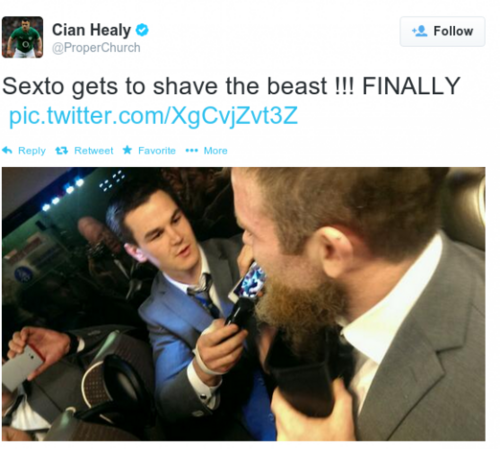Click the blue verified badge

pyautogui.click(x=142, y=30)
